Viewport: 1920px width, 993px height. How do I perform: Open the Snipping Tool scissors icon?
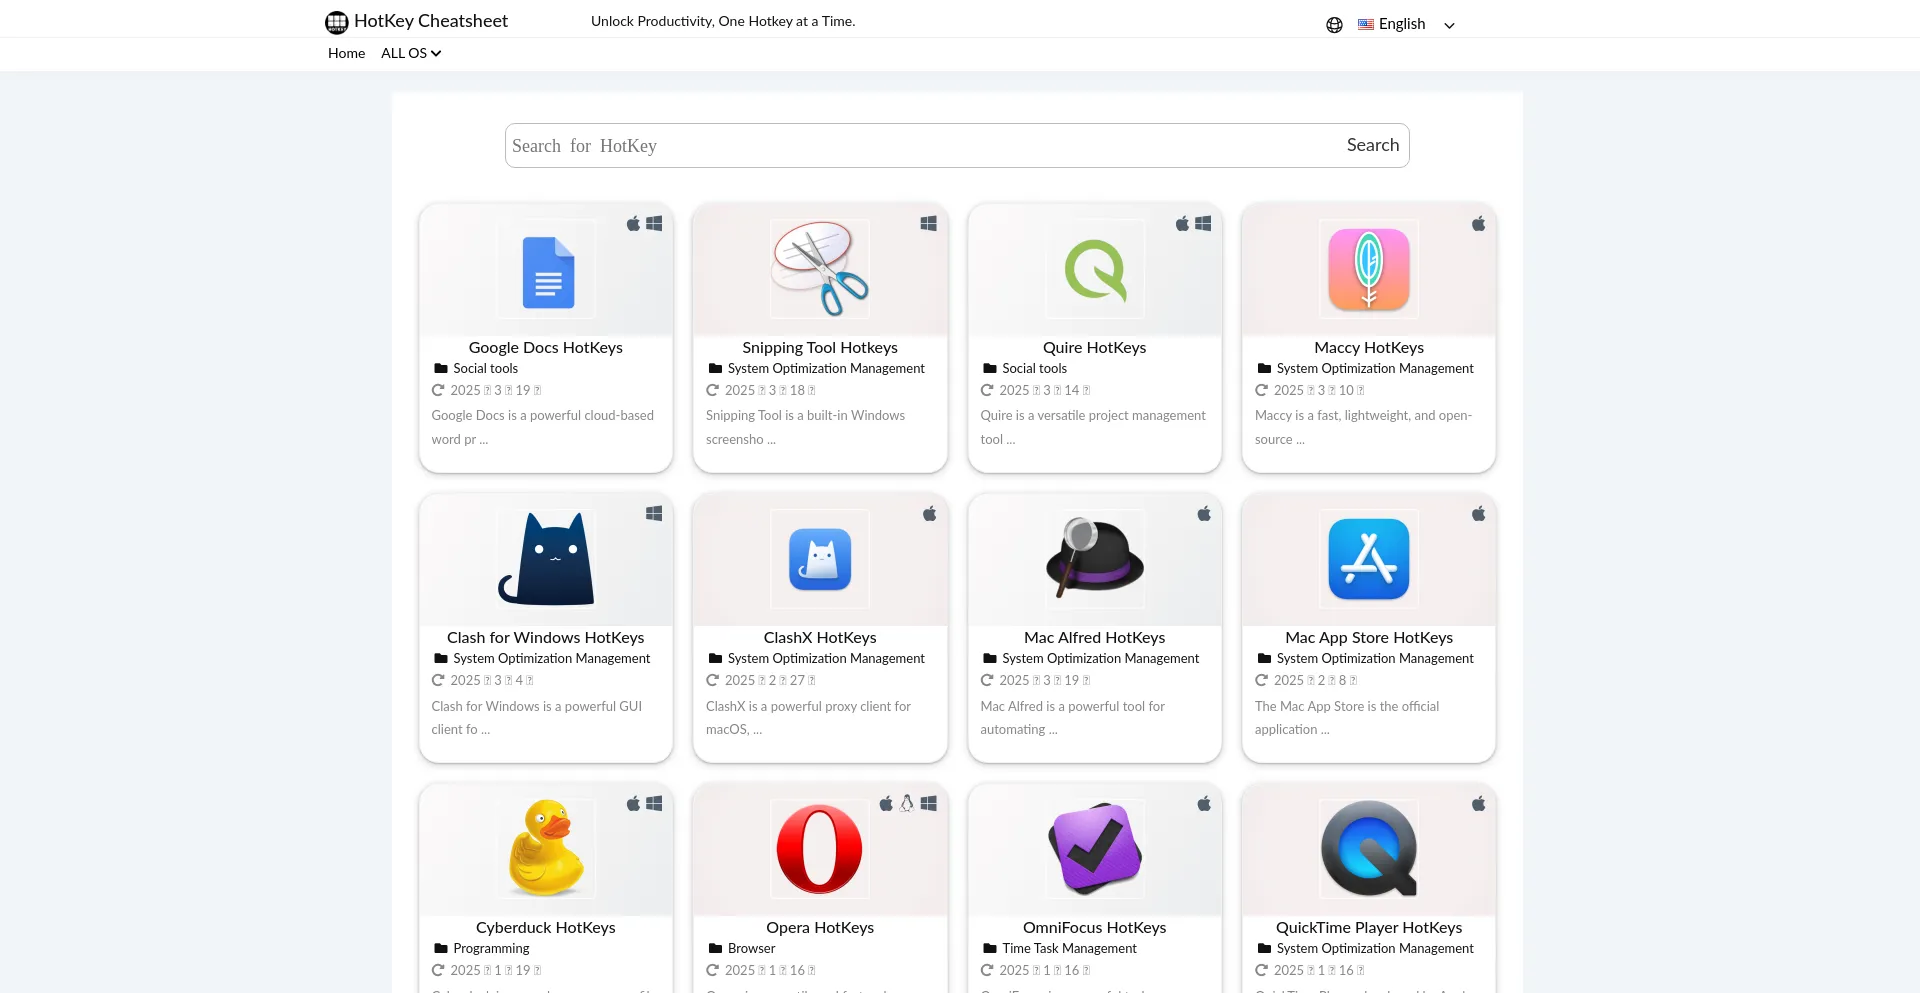point(820,269)
